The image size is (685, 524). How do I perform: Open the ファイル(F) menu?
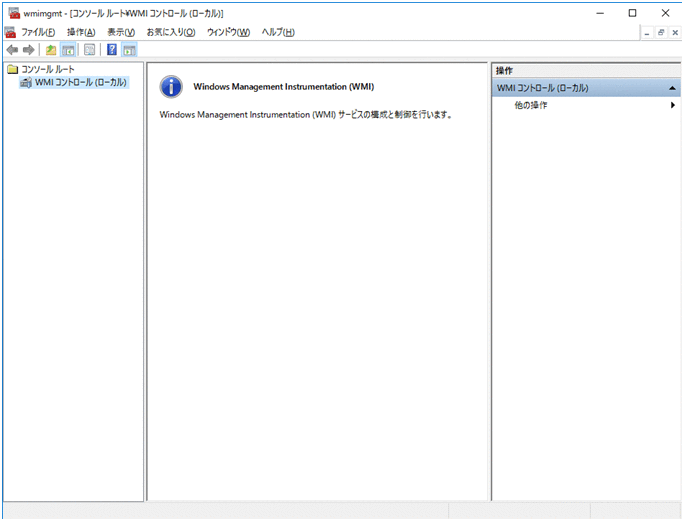(x=38, y=32)
